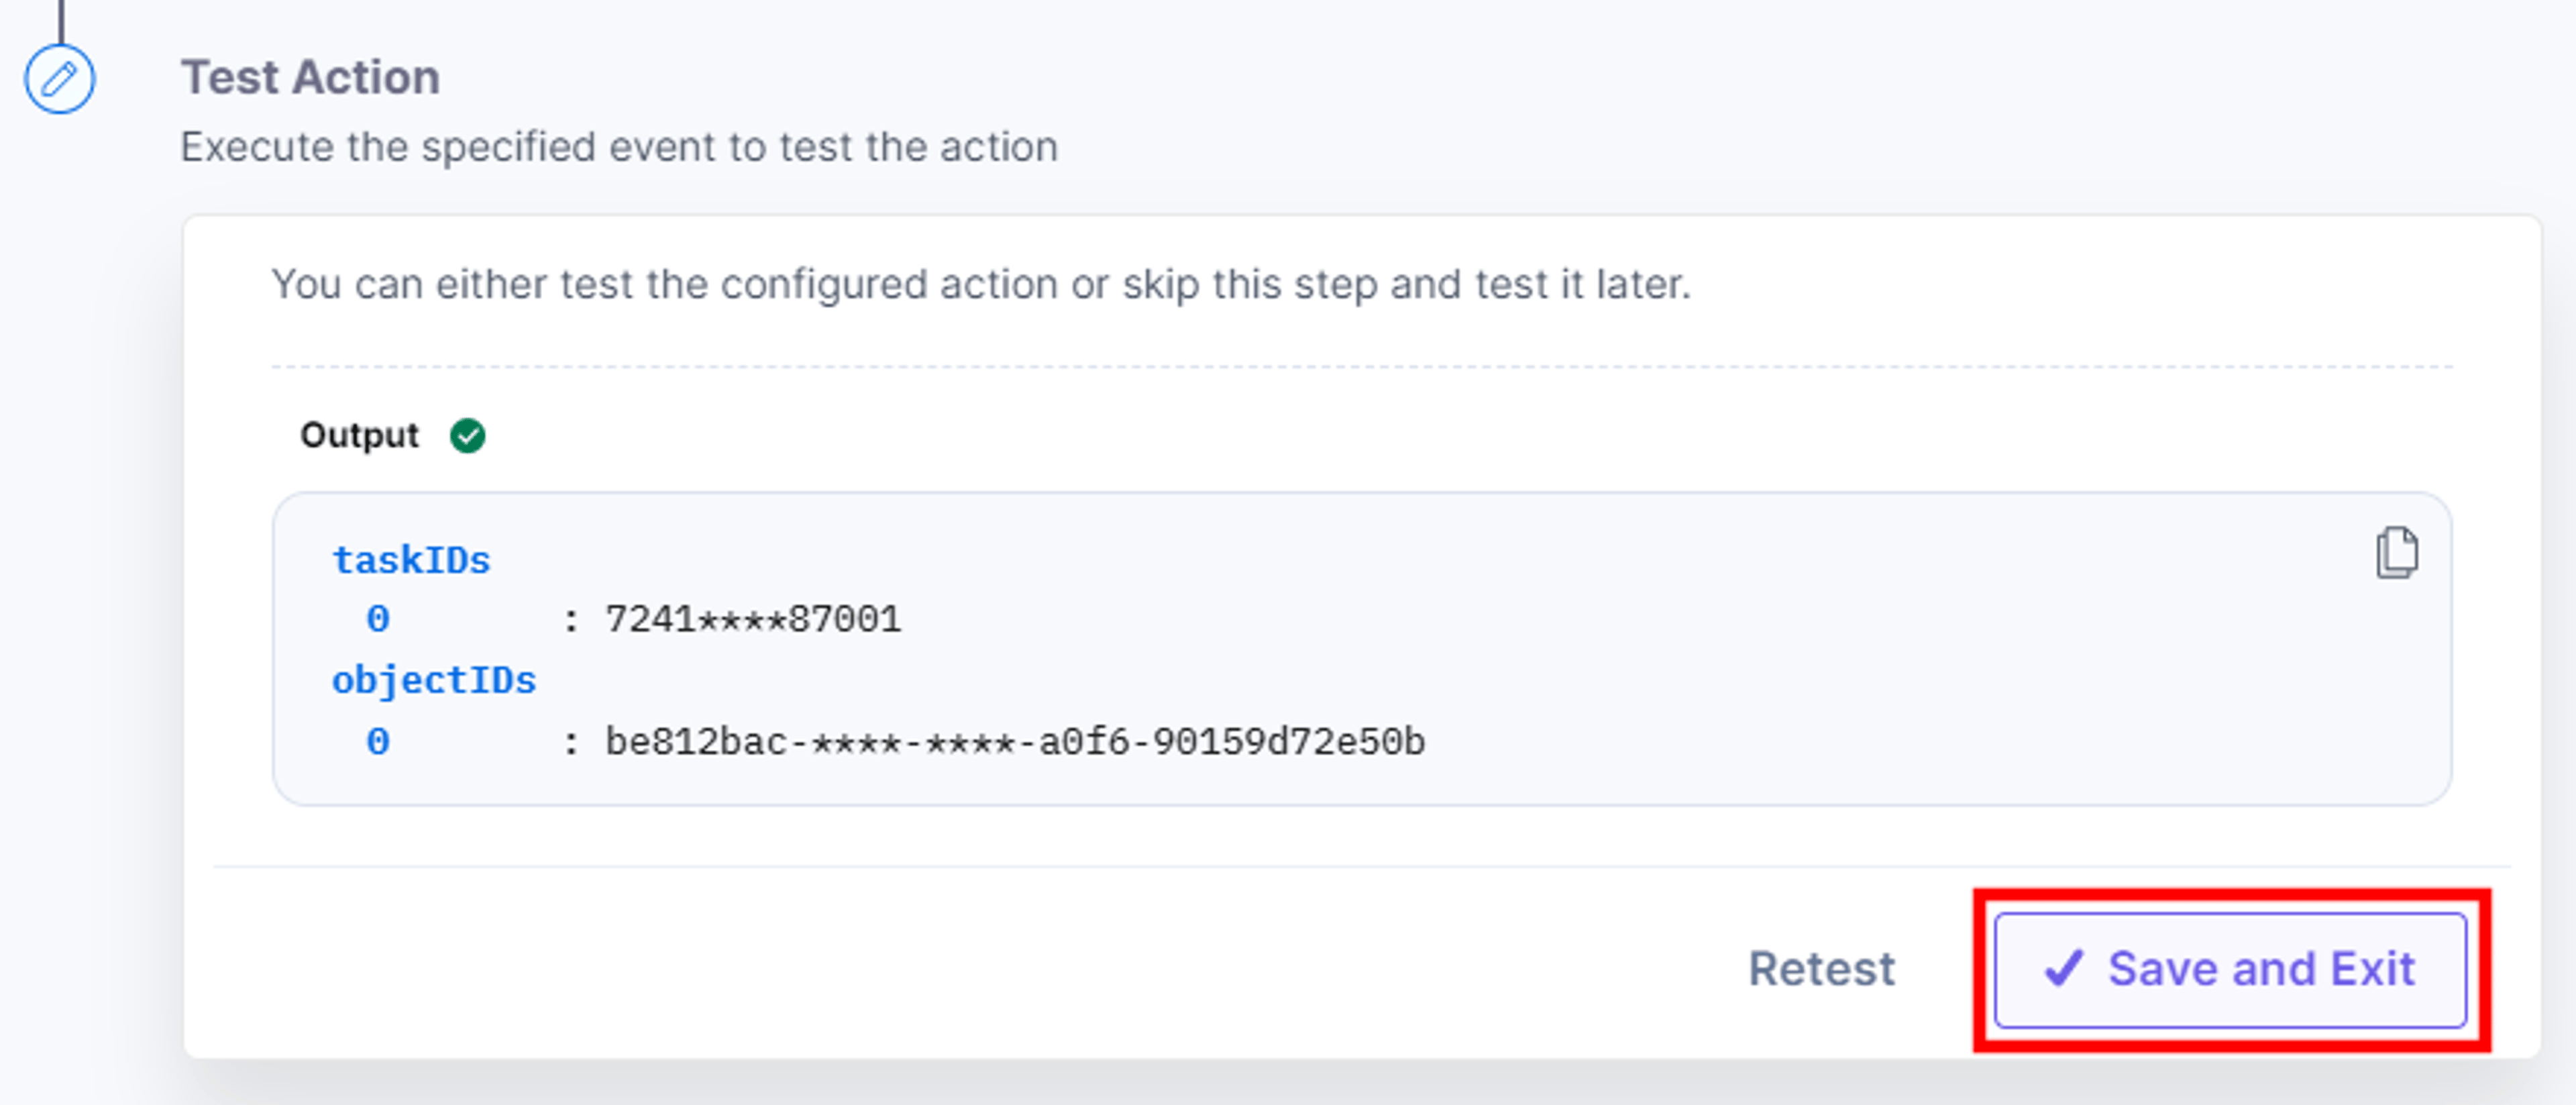Viewport: 2576px width, 1105px height.
Task: Click the index 0 under objectIDs
Action: click(x=377, y=742)
